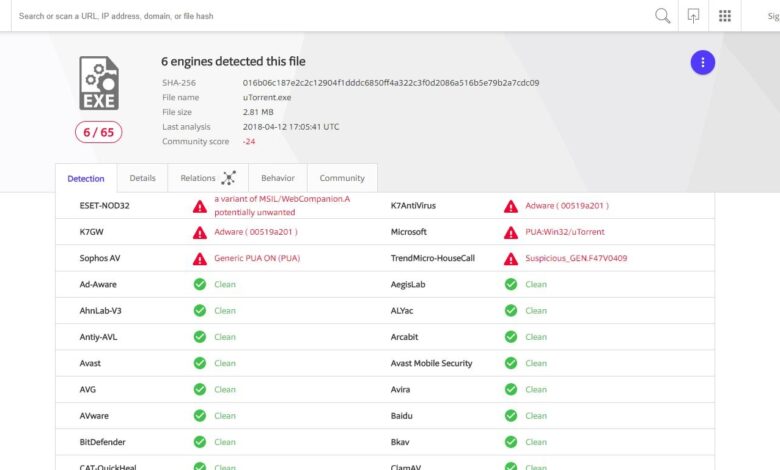The height and width of the screenshot is (470, 780).
Task: Open the apps grid menu
Action: click(x=725, y=16)
